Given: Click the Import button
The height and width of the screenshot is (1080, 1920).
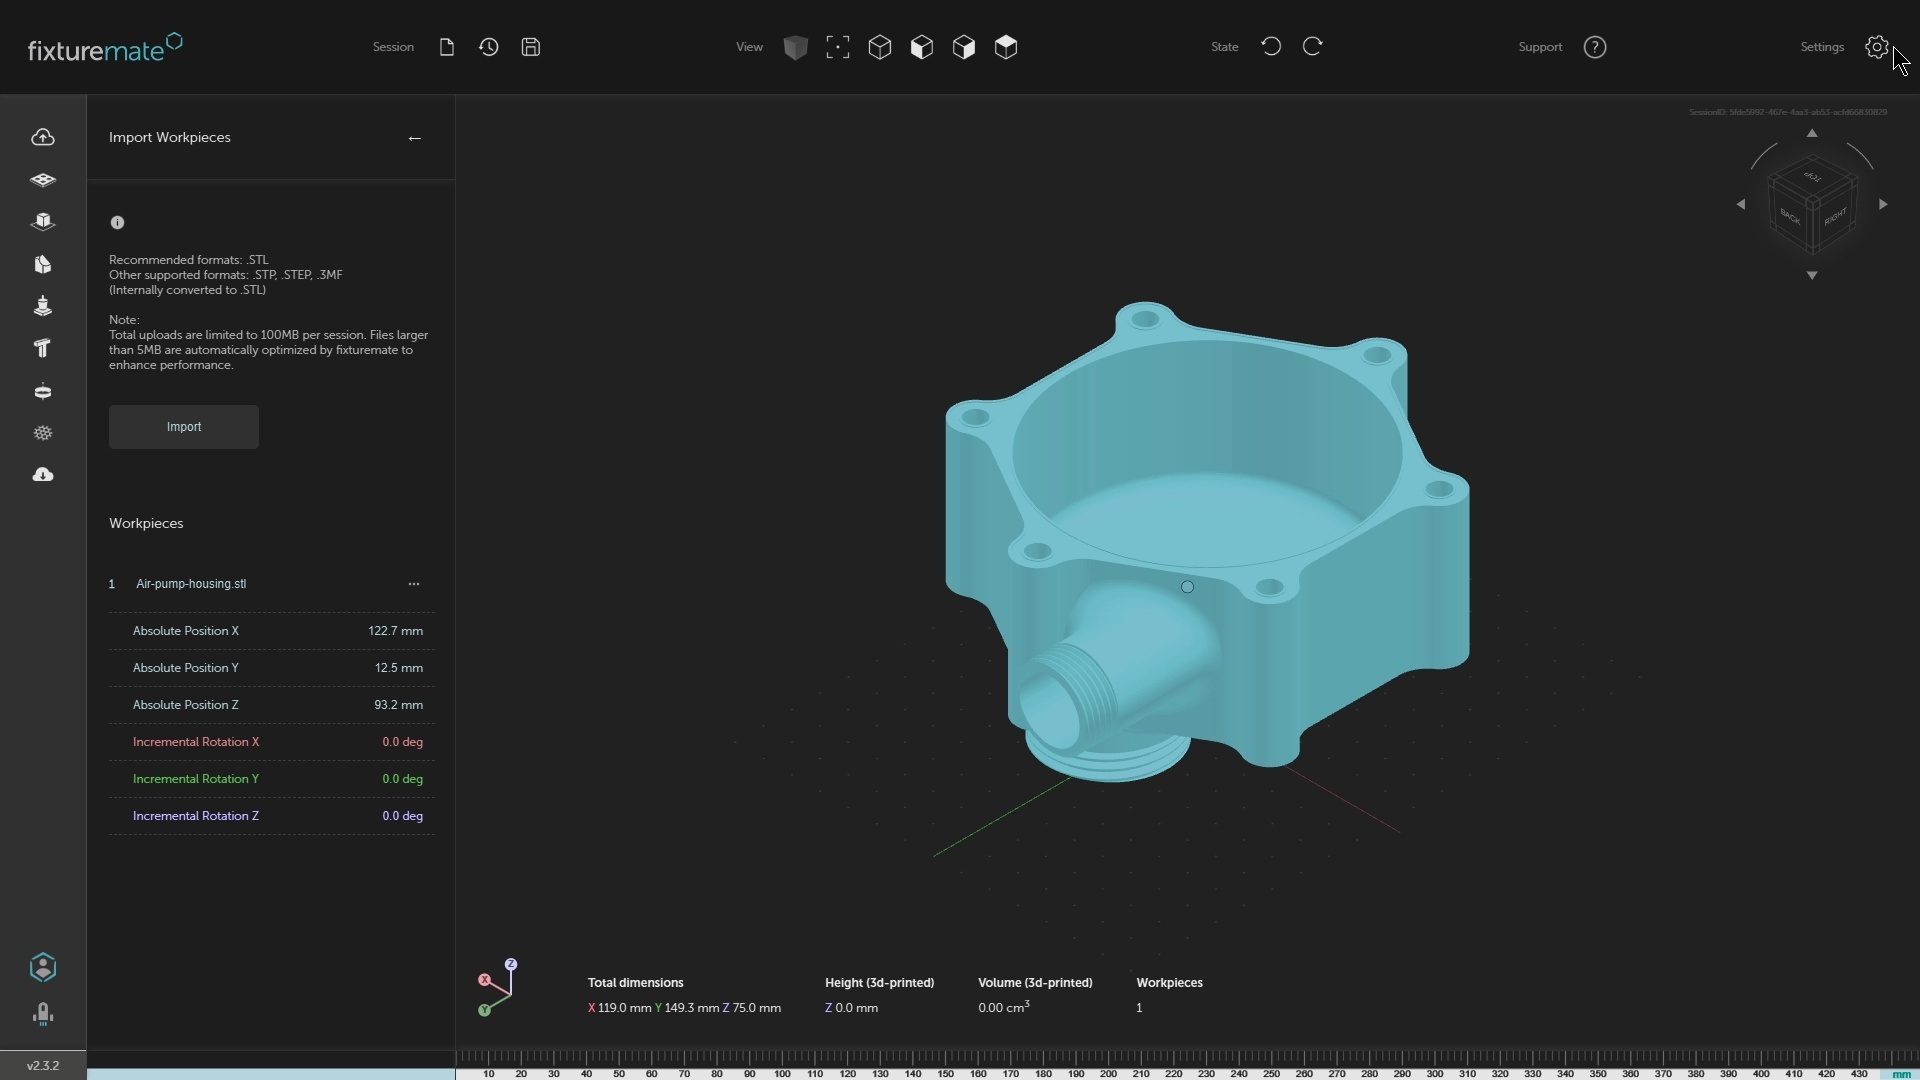Looking at the screenshot, I should coord(183,427).
